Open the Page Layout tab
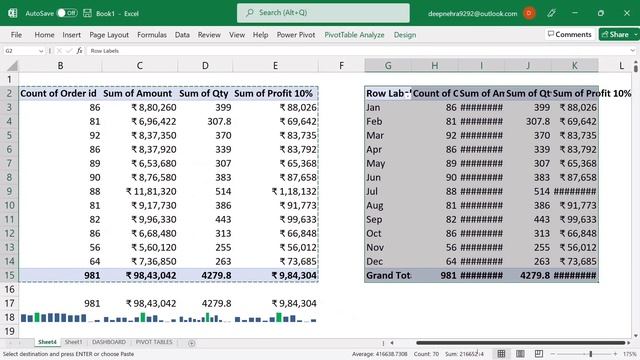Viewport: 640px width, 360px height. coord(109,35)
